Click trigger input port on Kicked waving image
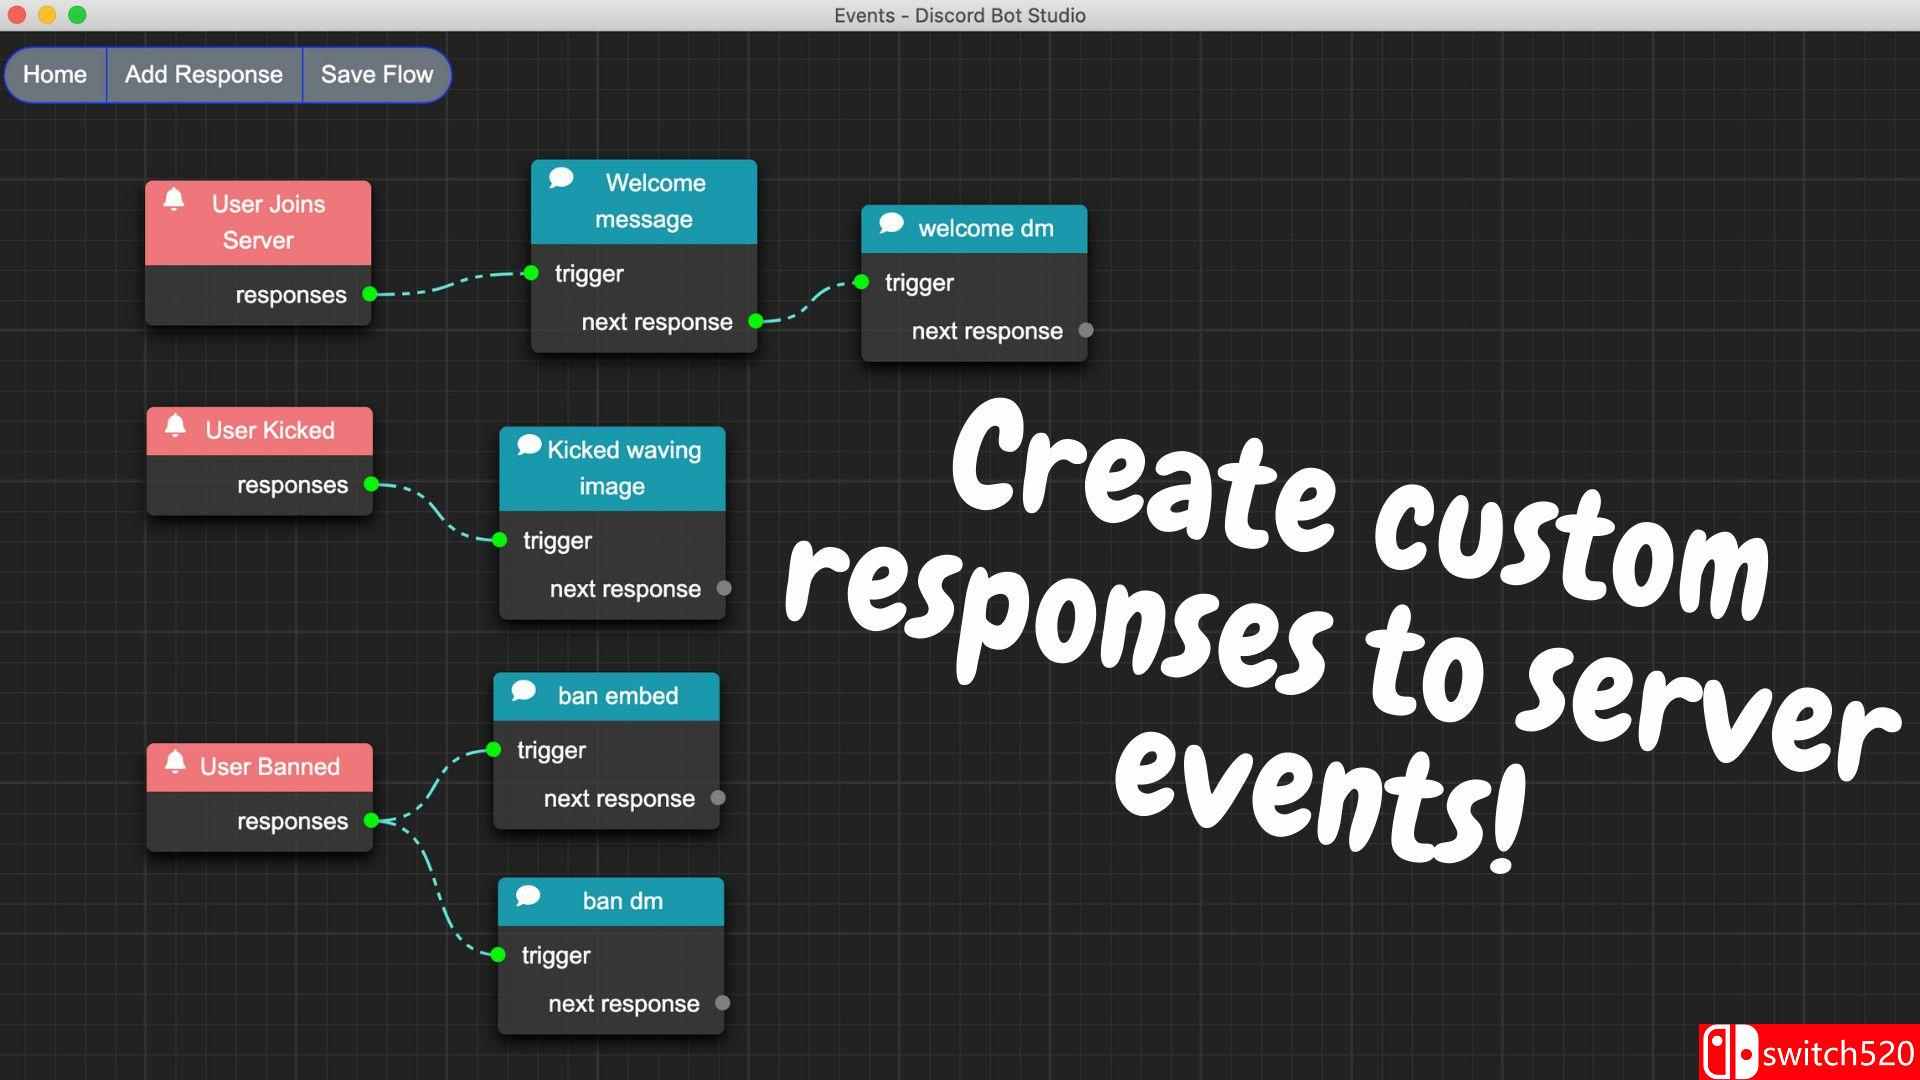Screen dimensions: 1920x1080 [500, 540]
